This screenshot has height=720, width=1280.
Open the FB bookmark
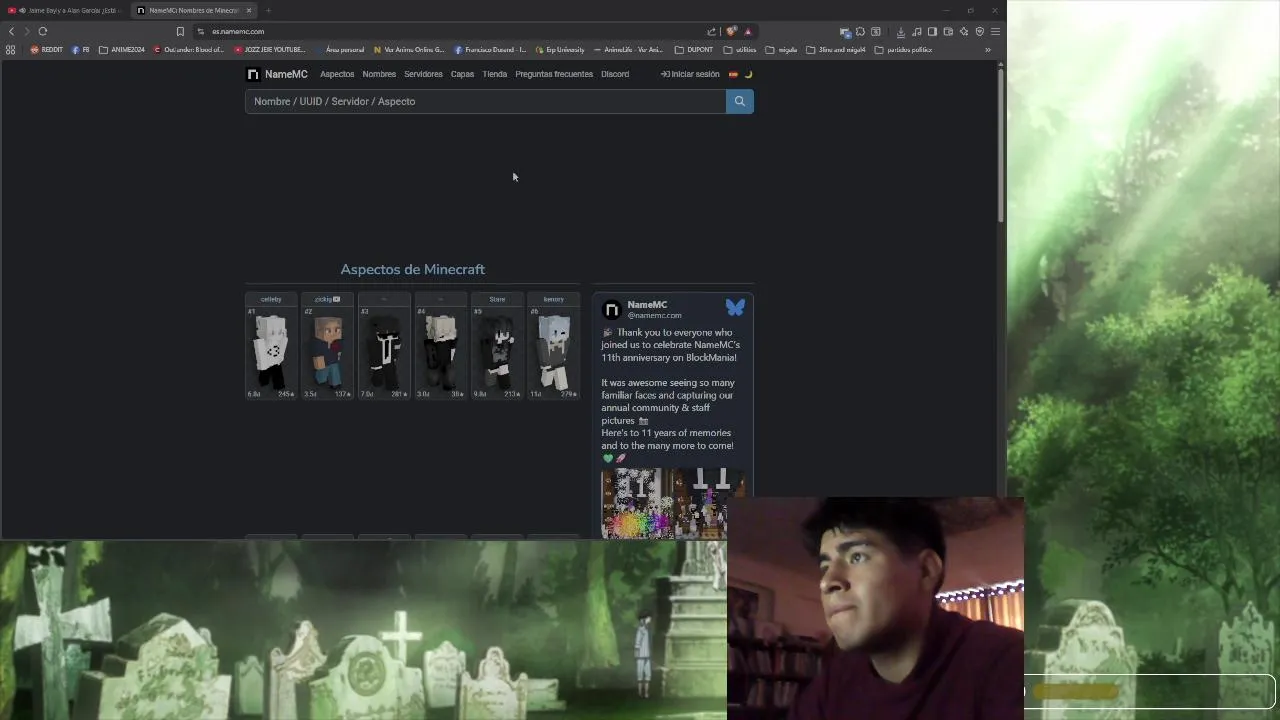pyautogui.click(x=81, y=49)
